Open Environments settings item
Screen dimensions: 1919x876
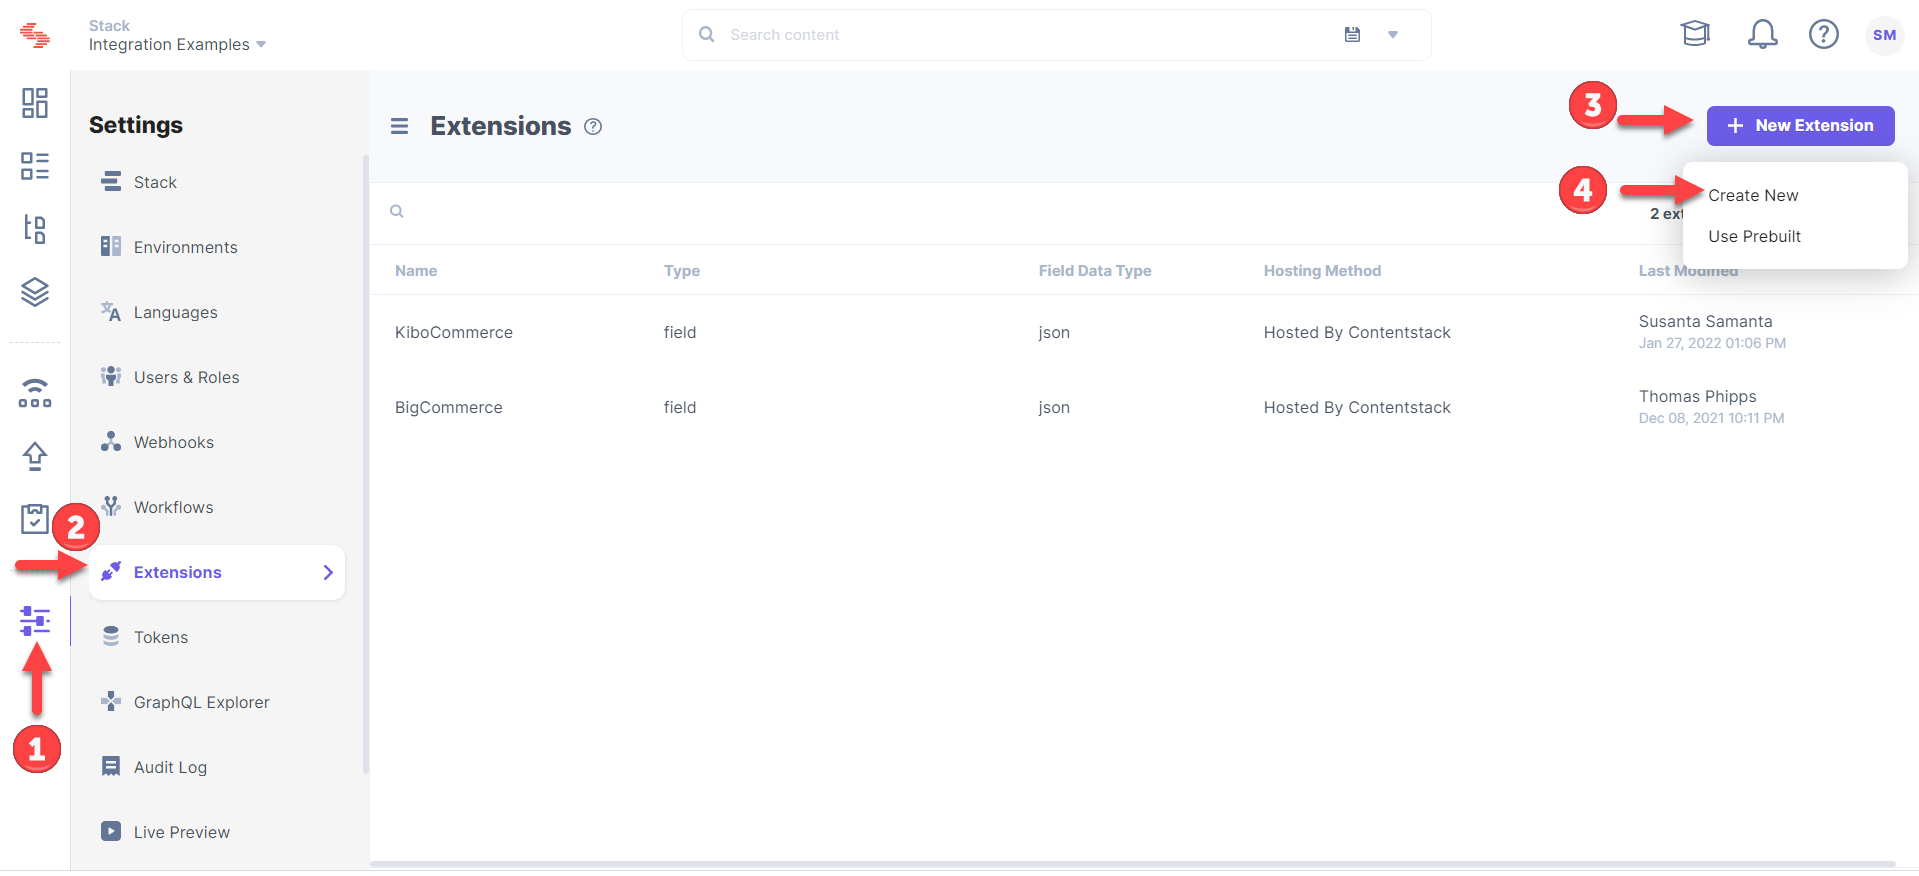pos(217,247)
